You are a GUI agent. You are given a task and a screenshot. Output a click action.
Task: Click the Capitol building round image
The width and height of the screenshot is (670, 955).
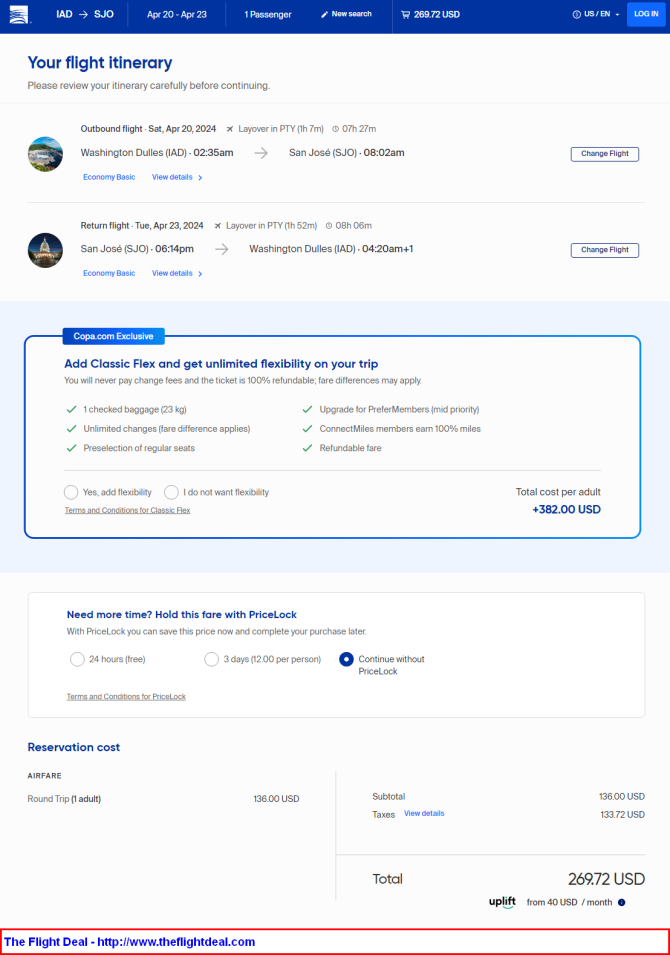[45, 250]
